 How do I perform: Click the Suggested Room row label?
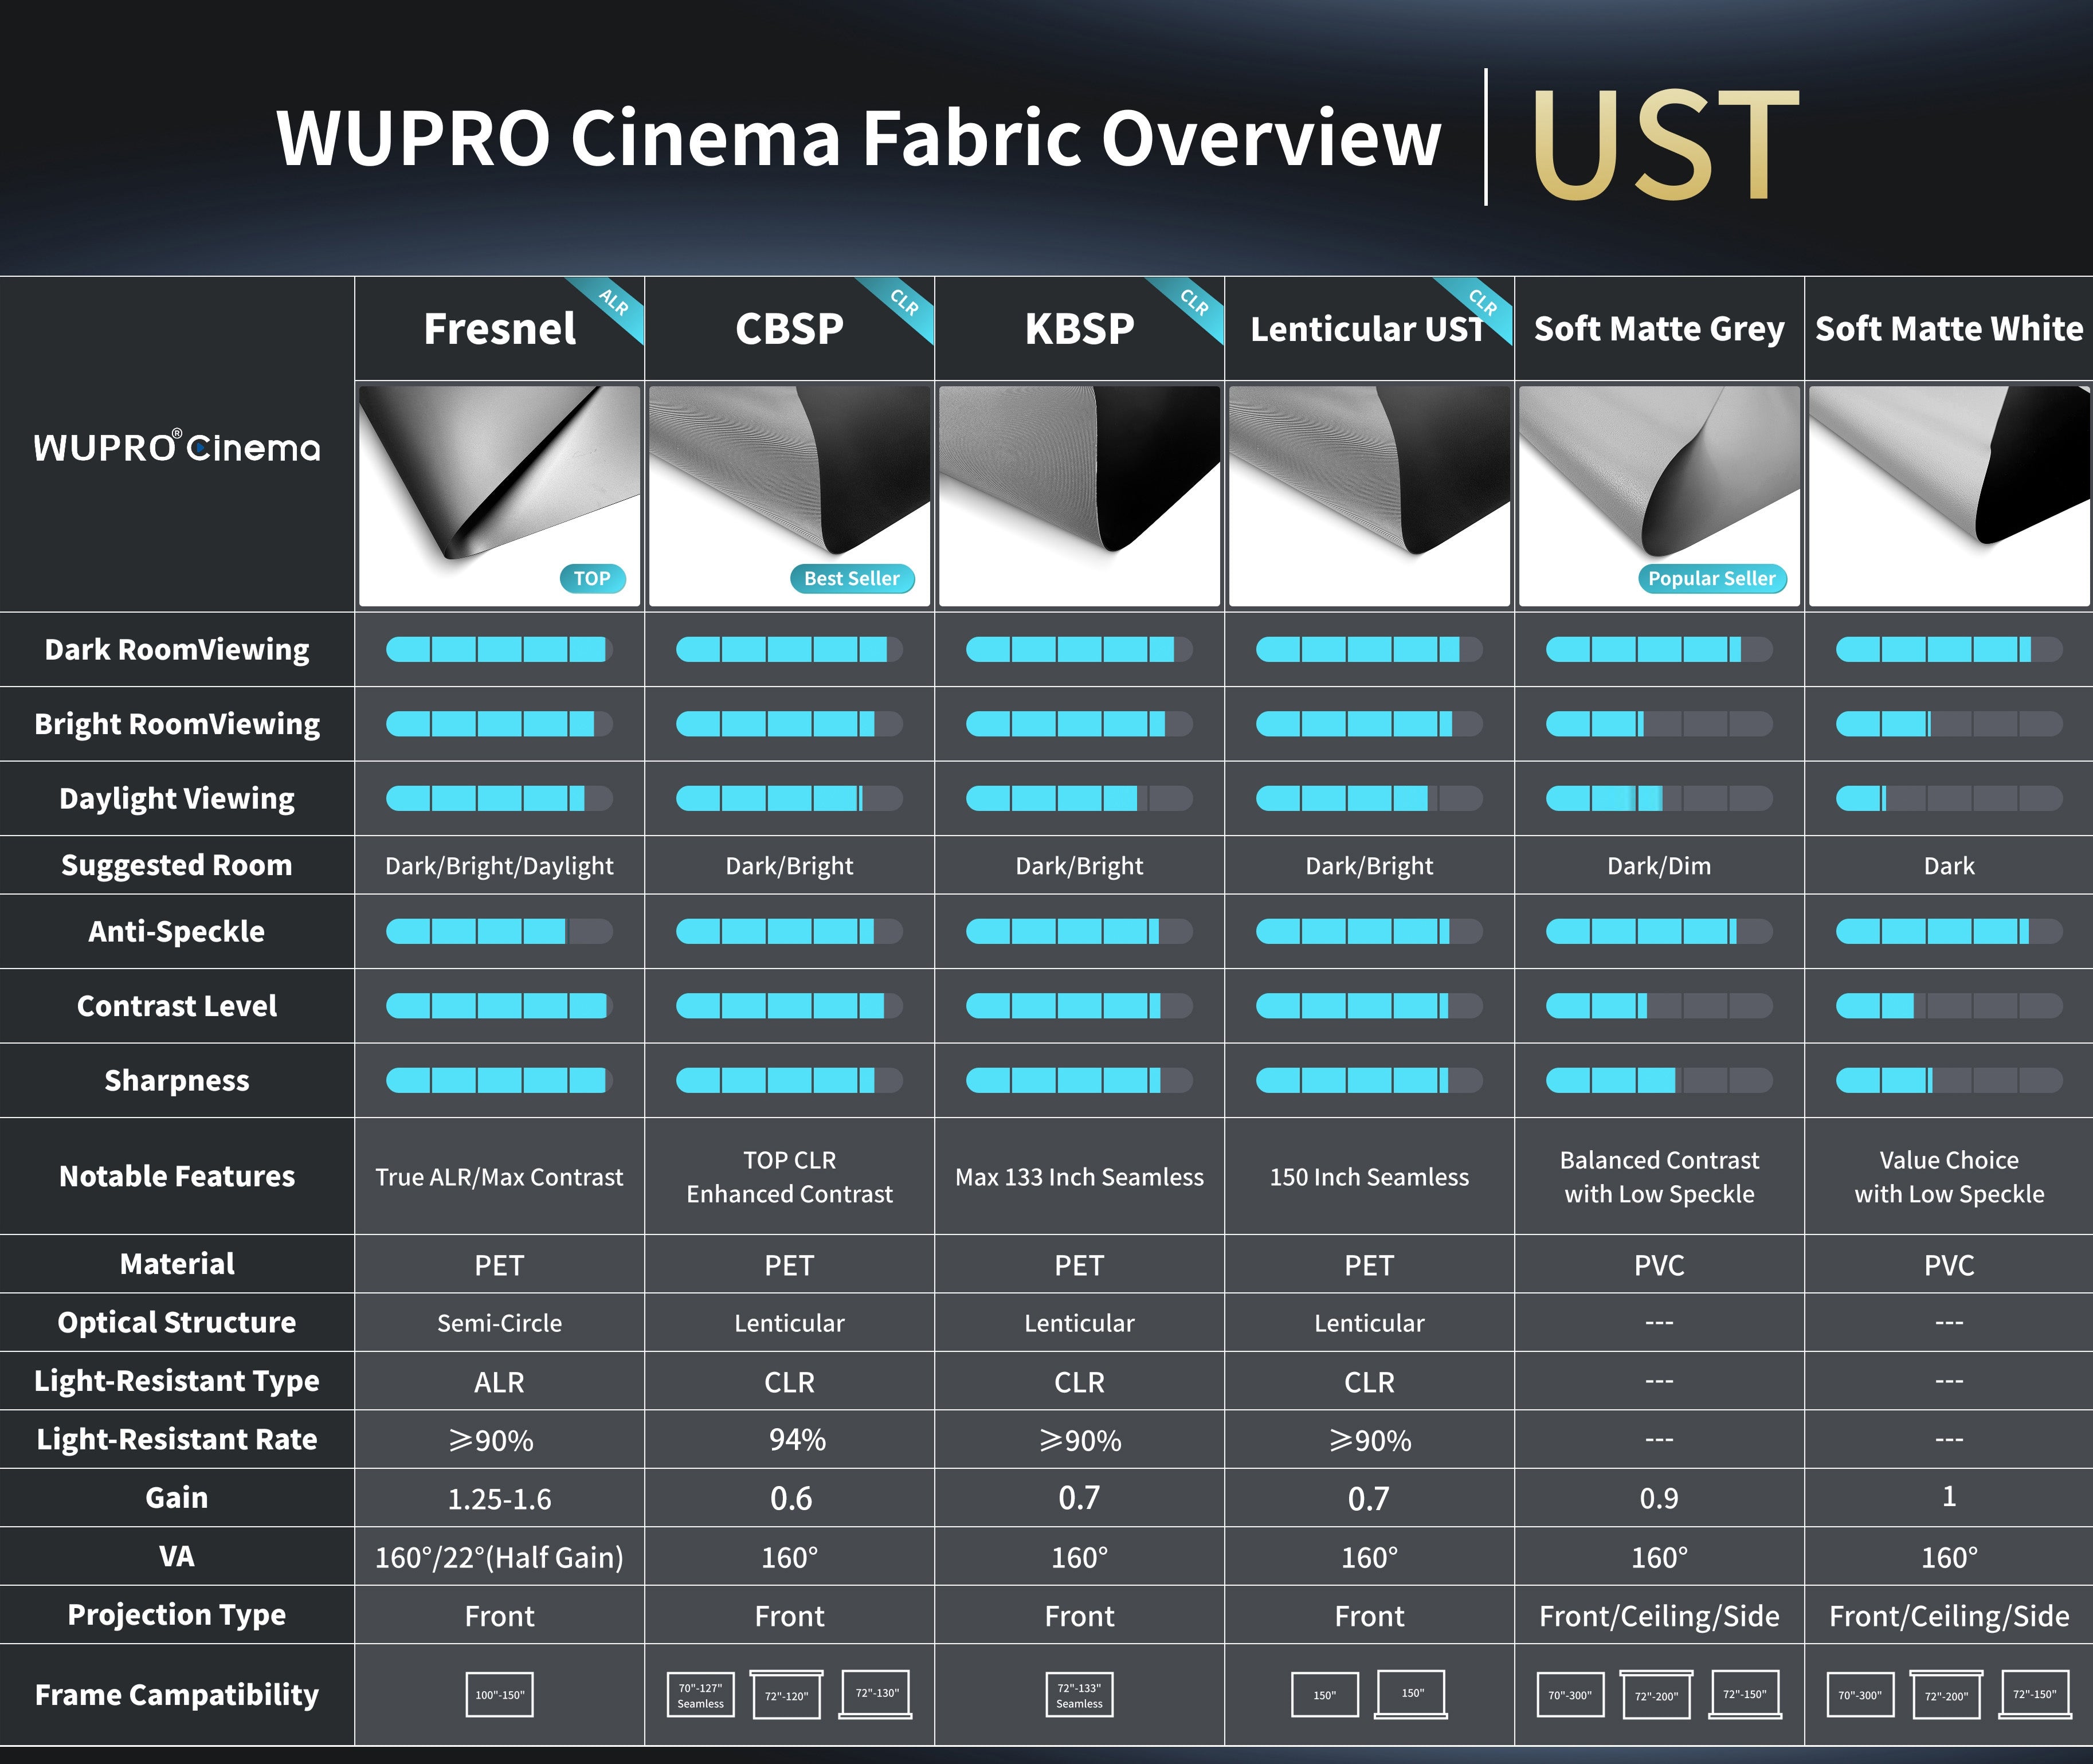(x=177, y=865)
